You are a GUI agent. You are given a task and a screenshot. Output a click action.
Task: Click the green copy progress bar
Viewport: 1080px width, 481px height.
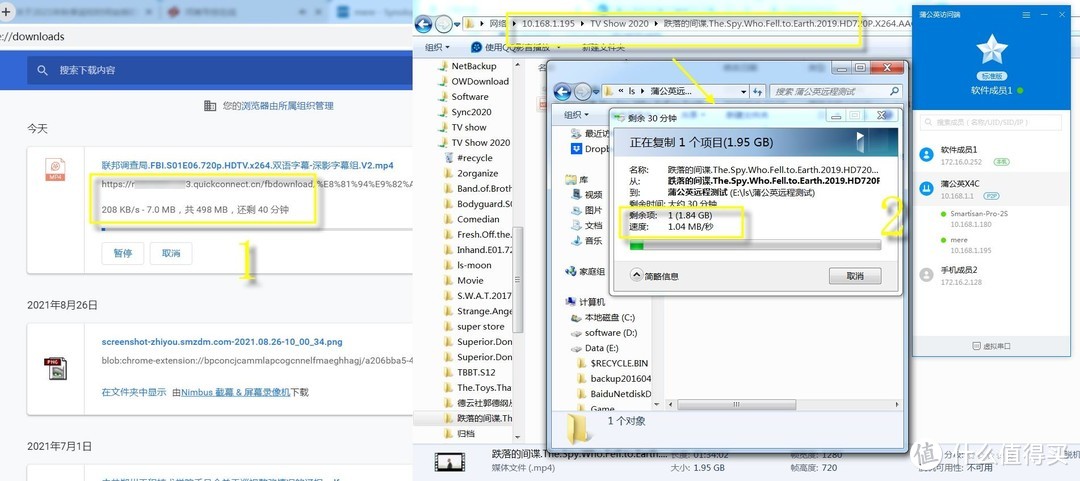click(756, 245)
